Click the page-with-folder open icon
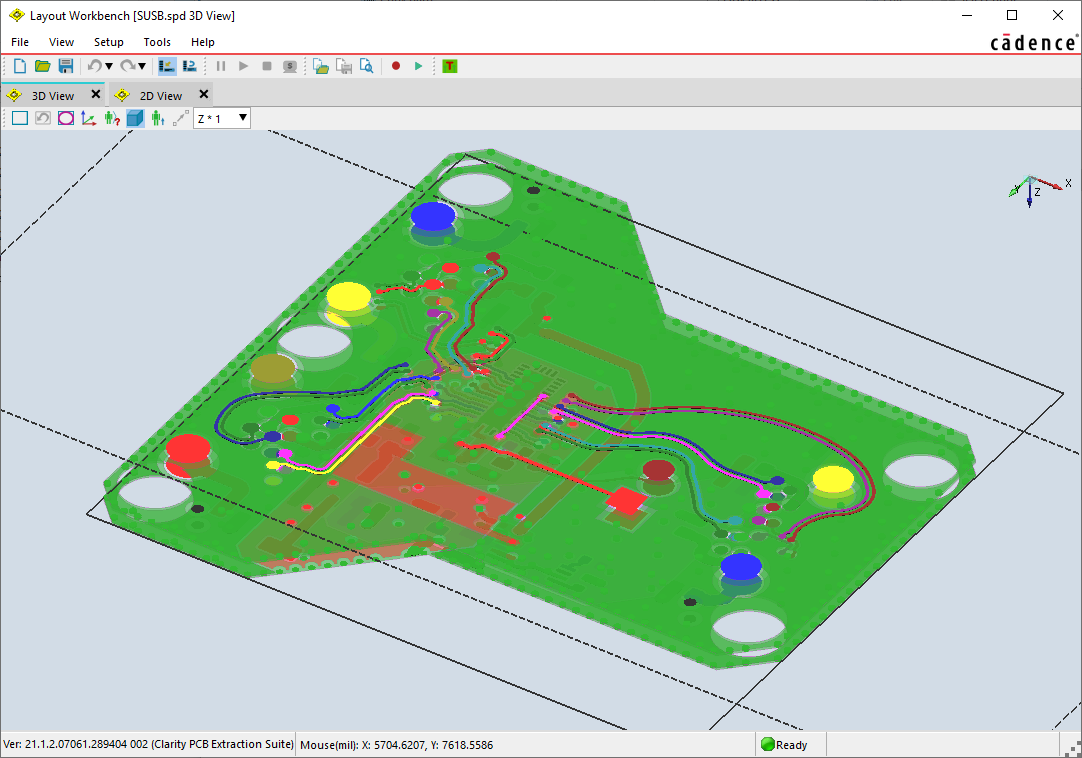The height and width of the screenshot is (758, 1082). click(321, 66)
